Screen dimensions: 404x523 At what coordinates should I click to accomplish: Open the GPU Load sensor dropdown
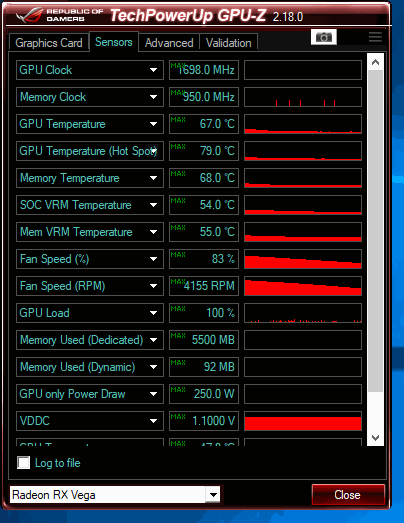[x=153, y=313]
